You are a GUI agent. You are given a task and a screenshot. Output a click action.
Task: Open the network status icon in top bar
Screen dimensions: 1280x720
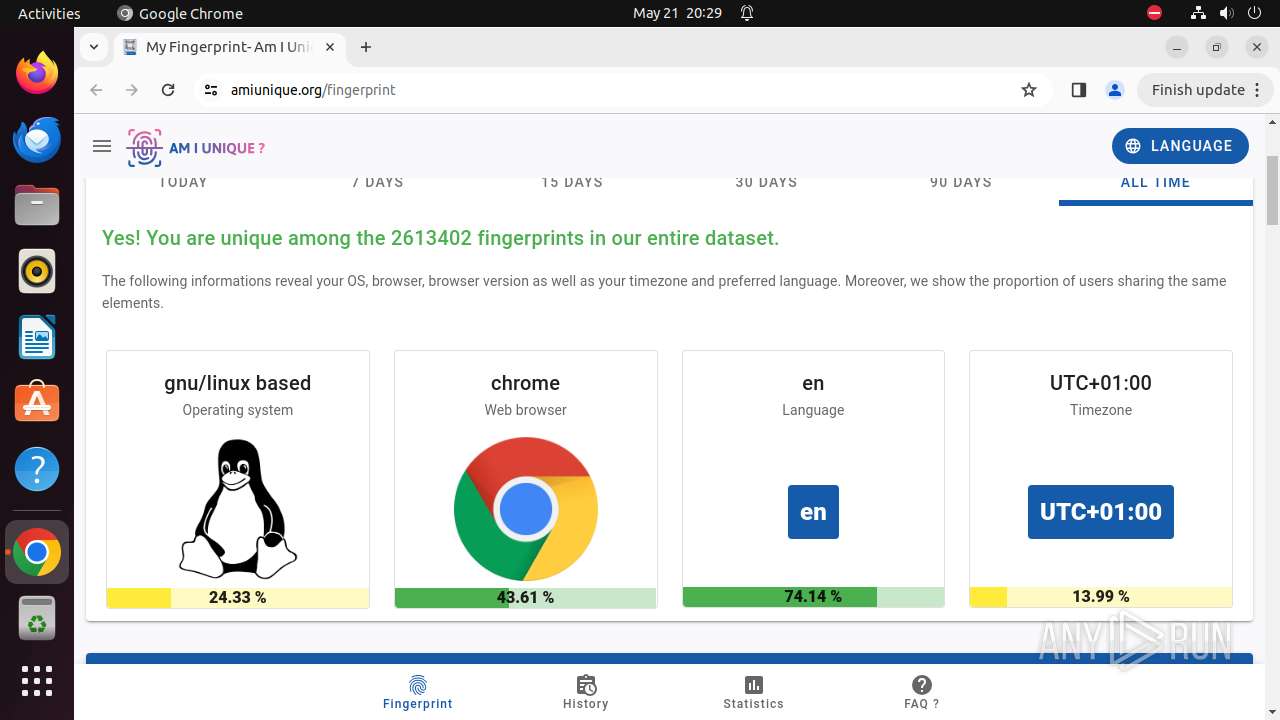point(1198,13)
